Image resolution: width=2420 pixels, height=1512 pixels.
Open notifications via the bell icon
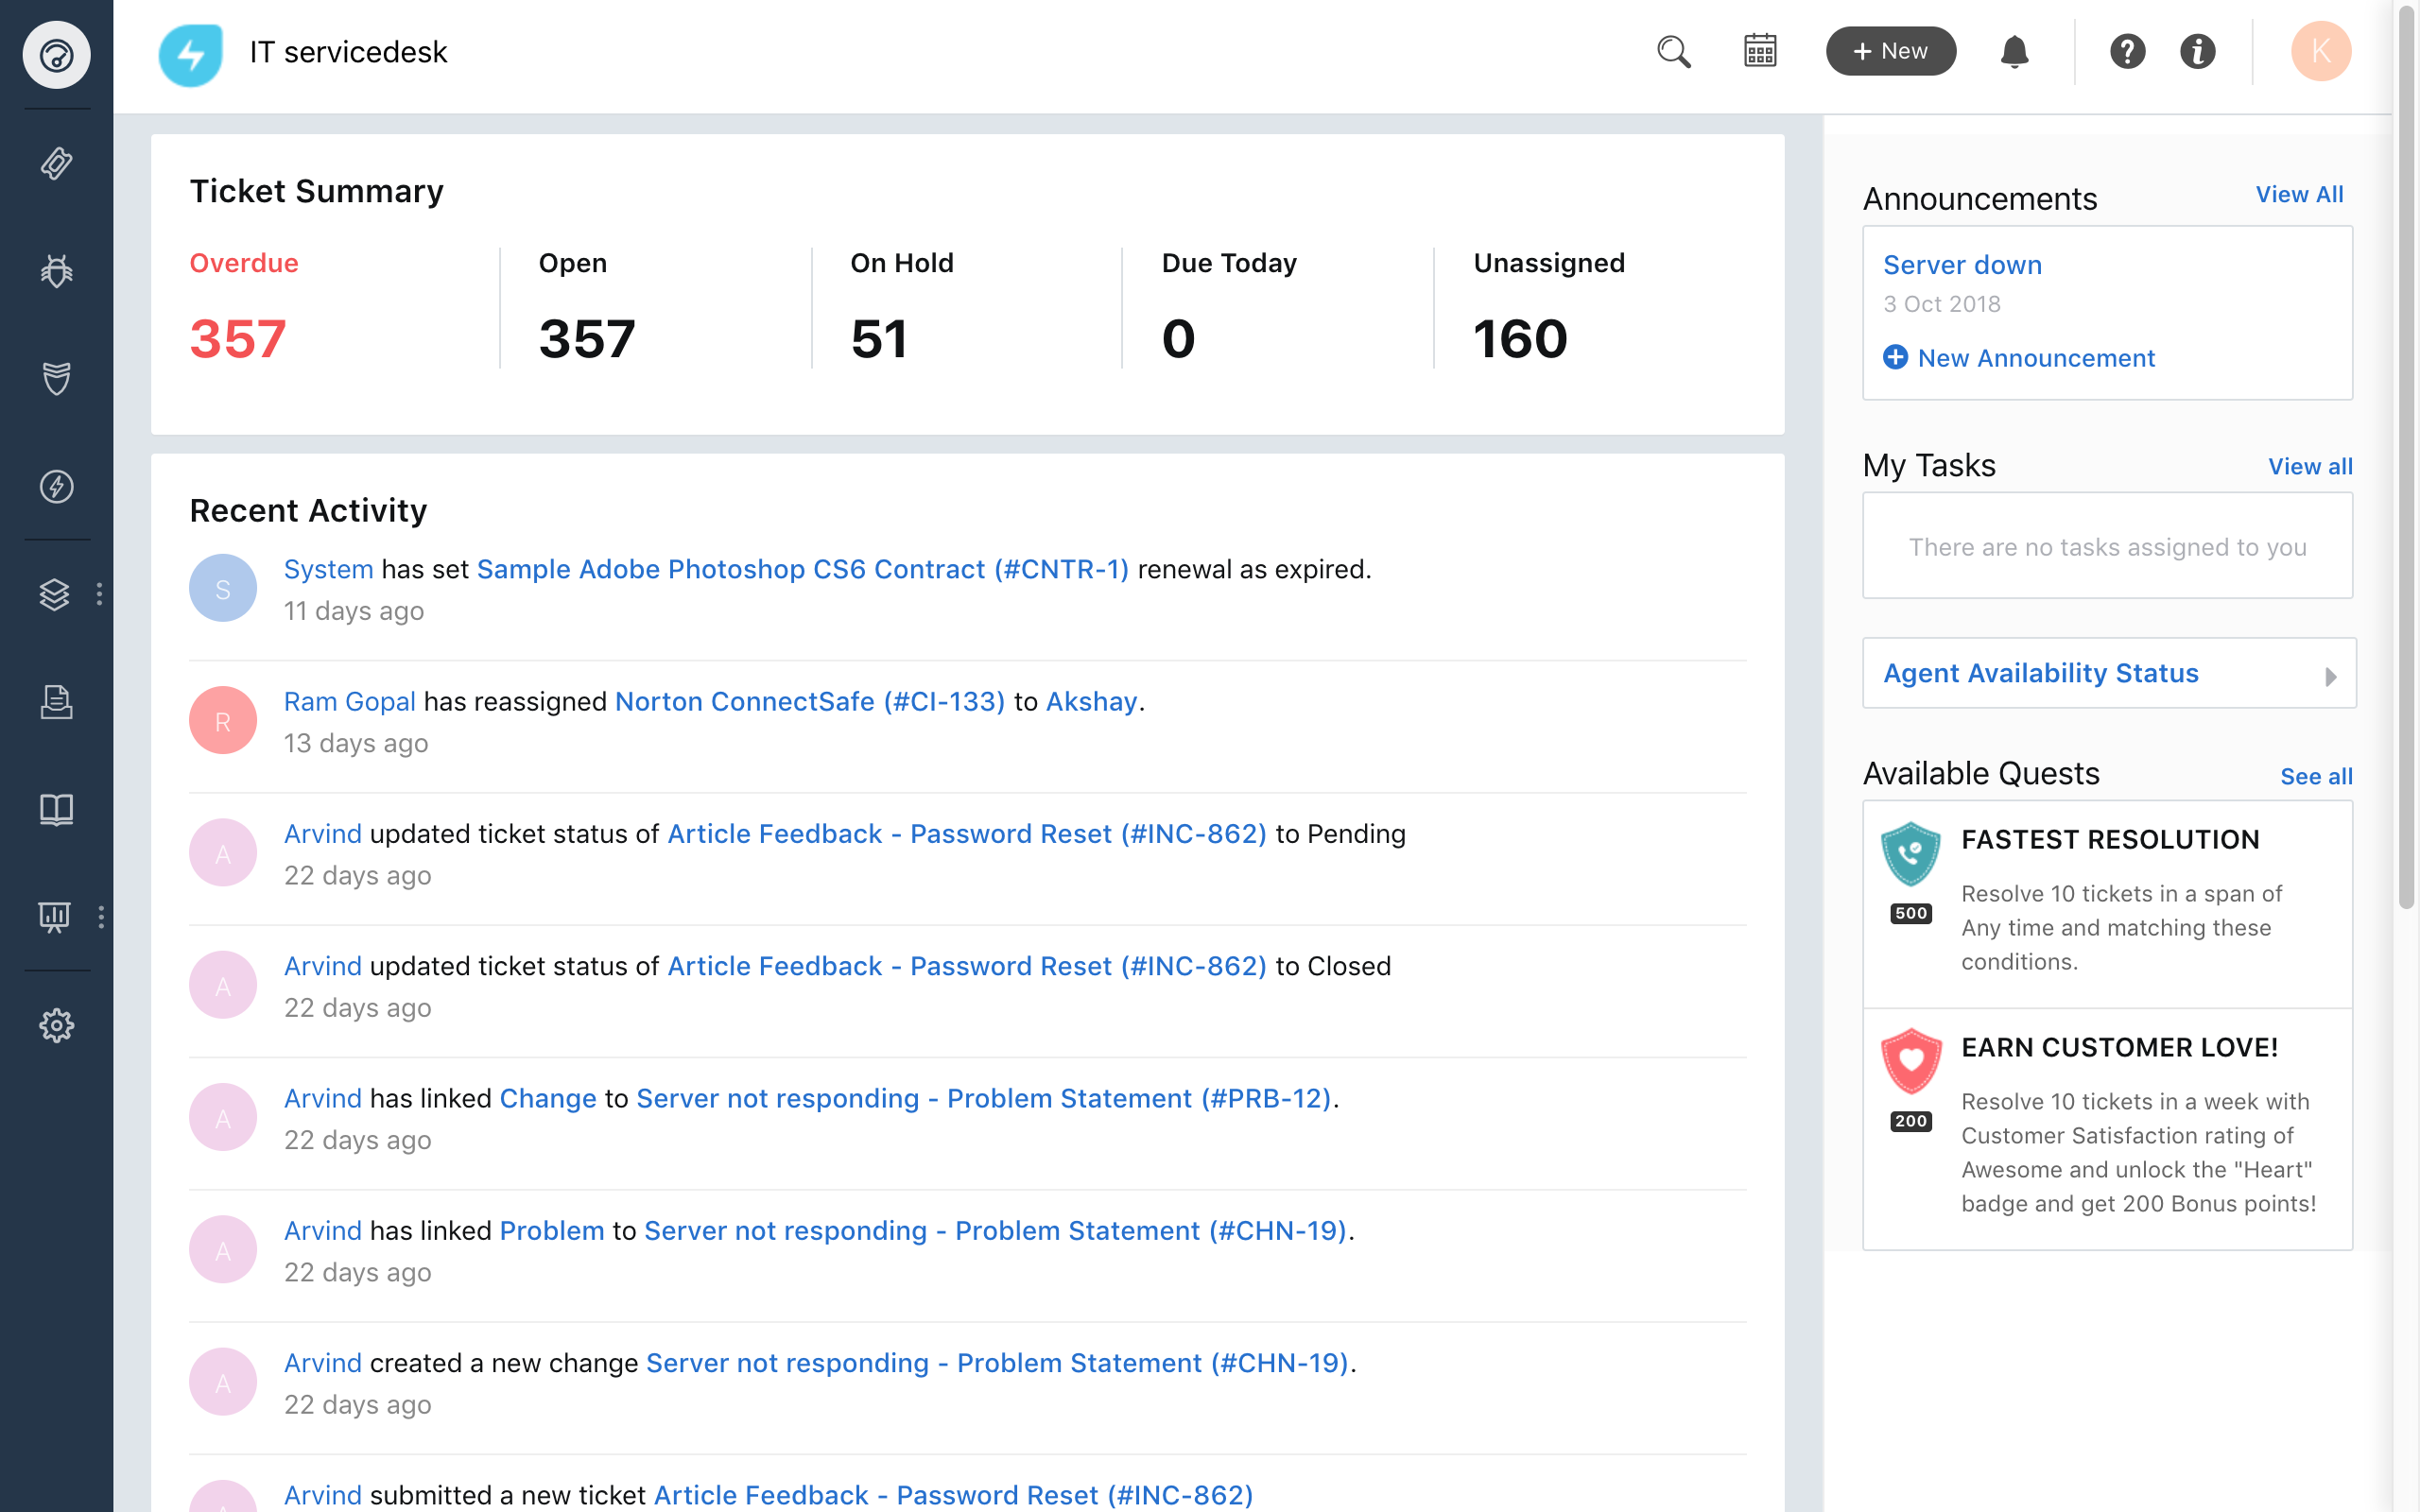click(2015, 51)
